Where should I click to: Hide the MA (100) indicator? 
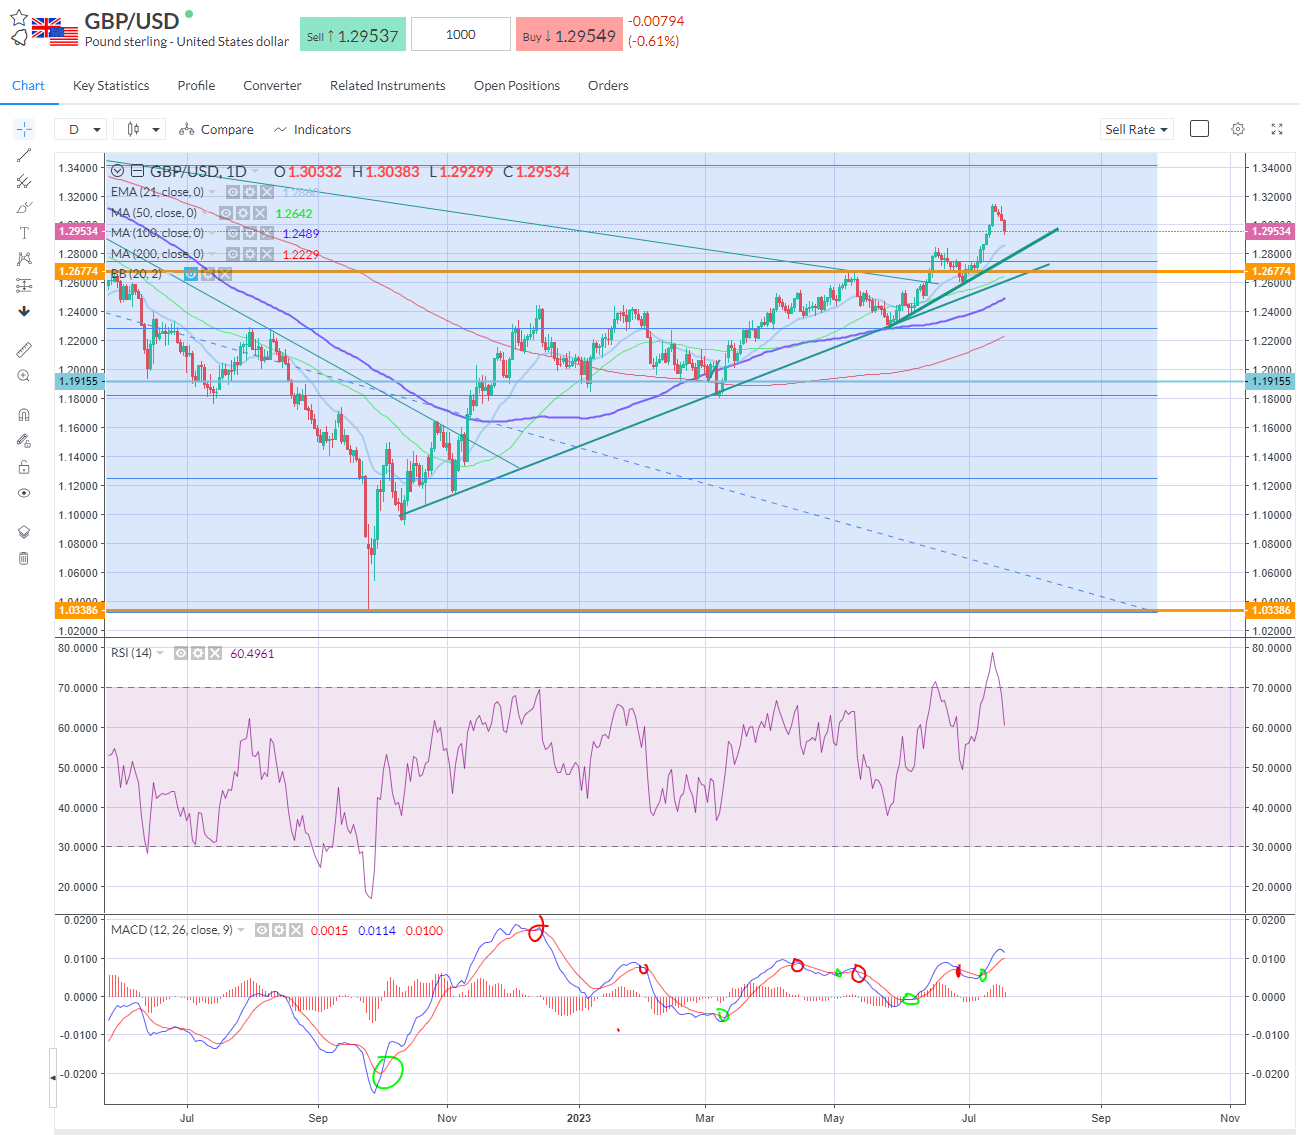point(233,233)
